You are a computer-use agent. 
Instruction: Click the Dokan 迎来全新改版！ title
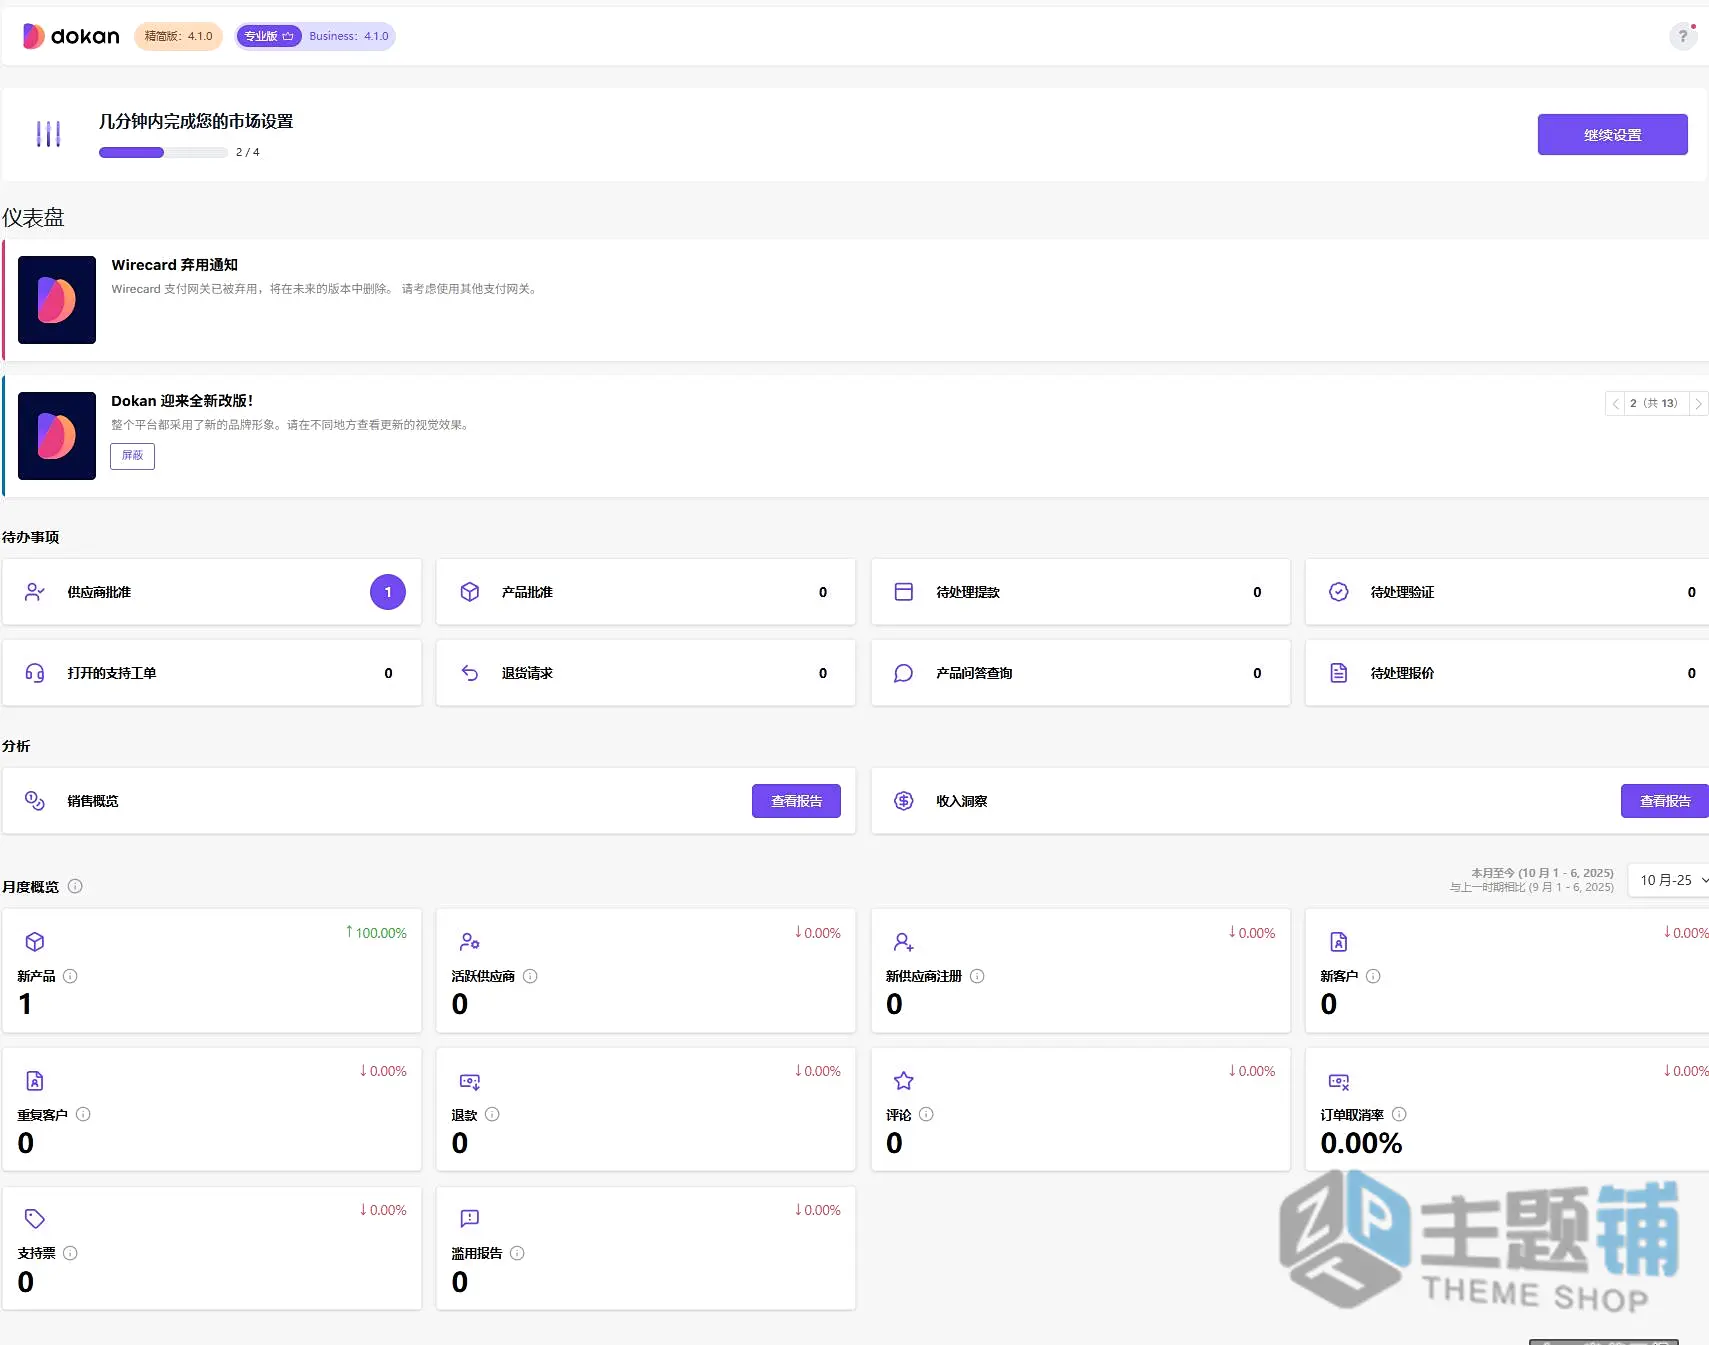(182, 401)
